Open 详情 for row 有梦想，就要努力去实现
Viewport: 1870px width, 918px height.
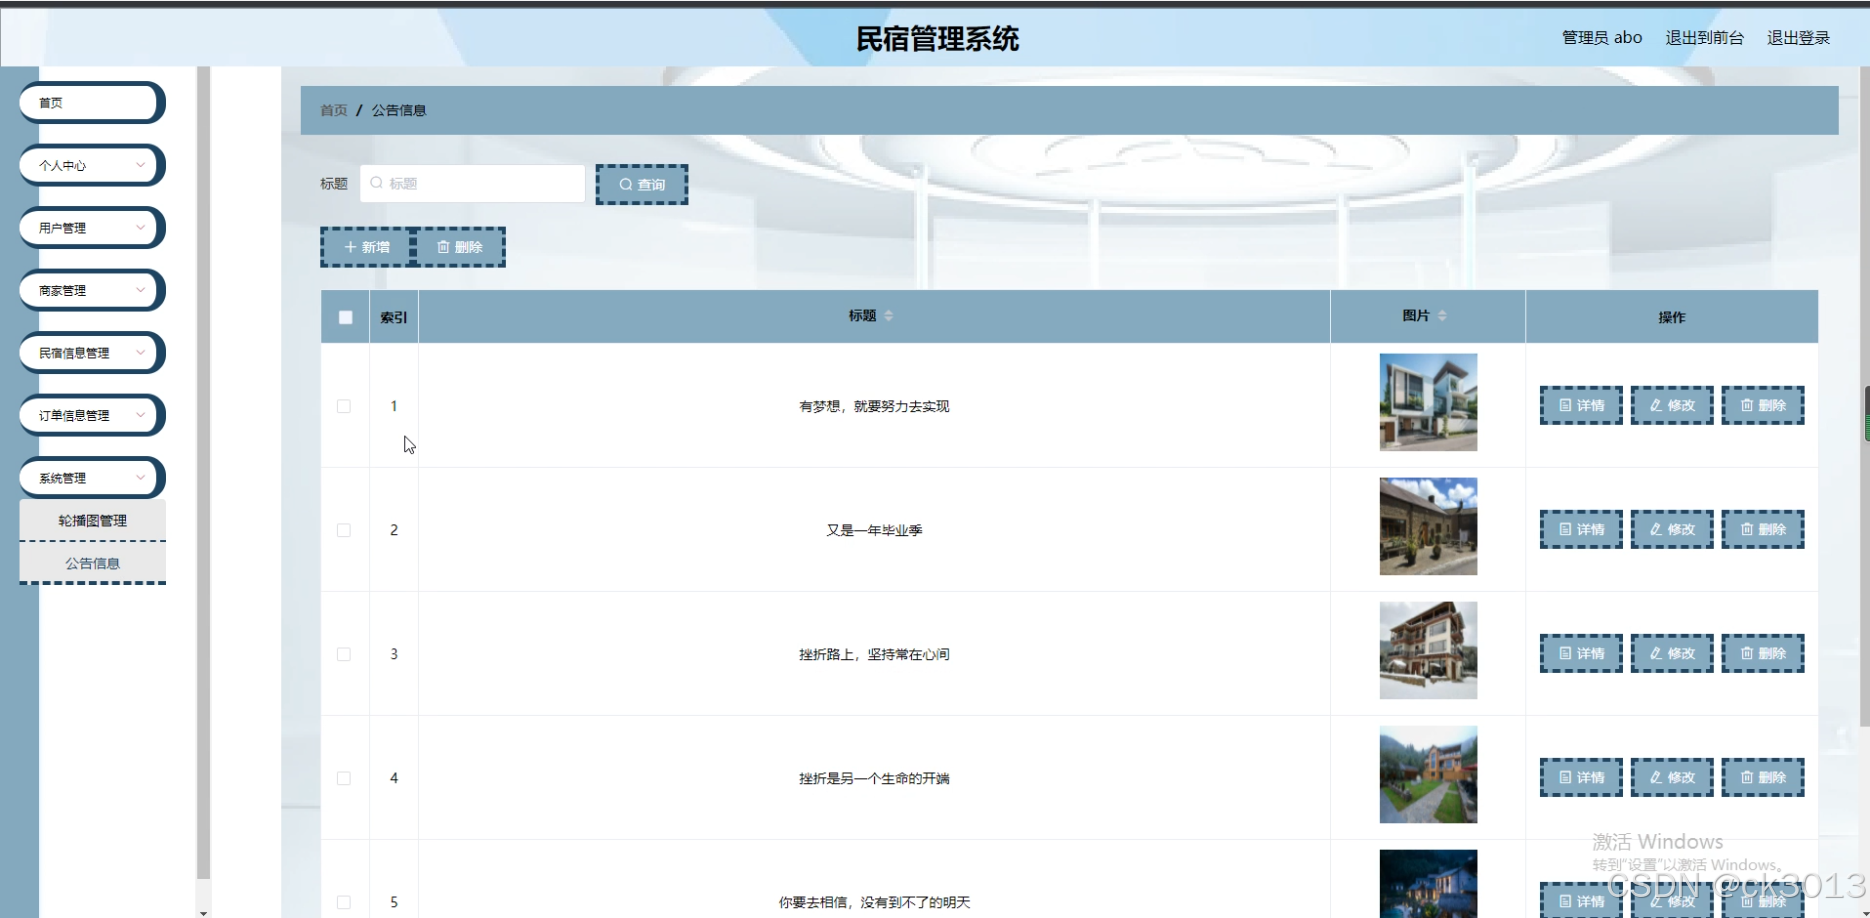click(x=1581, y=405)
